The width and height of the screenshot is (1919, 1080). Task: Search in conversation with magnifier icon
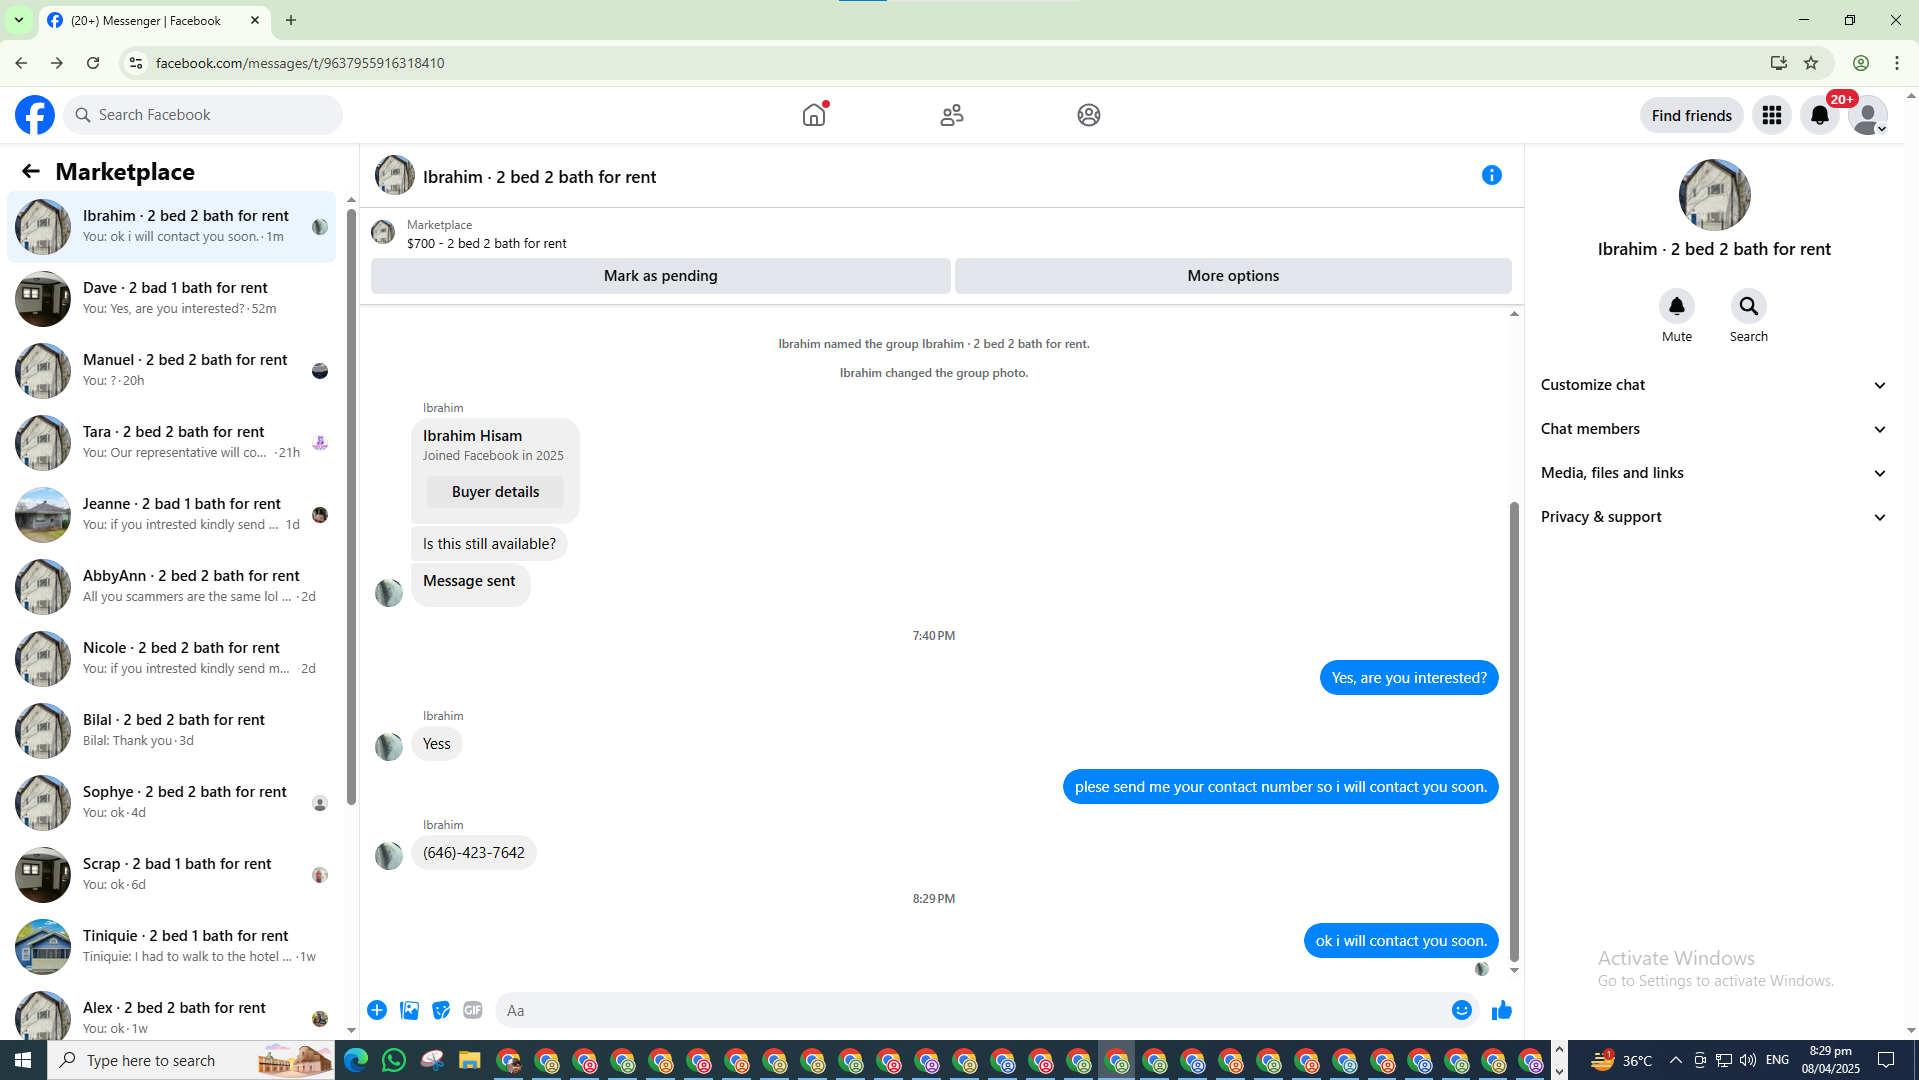pyautogui.click(x=1749, y=306)
